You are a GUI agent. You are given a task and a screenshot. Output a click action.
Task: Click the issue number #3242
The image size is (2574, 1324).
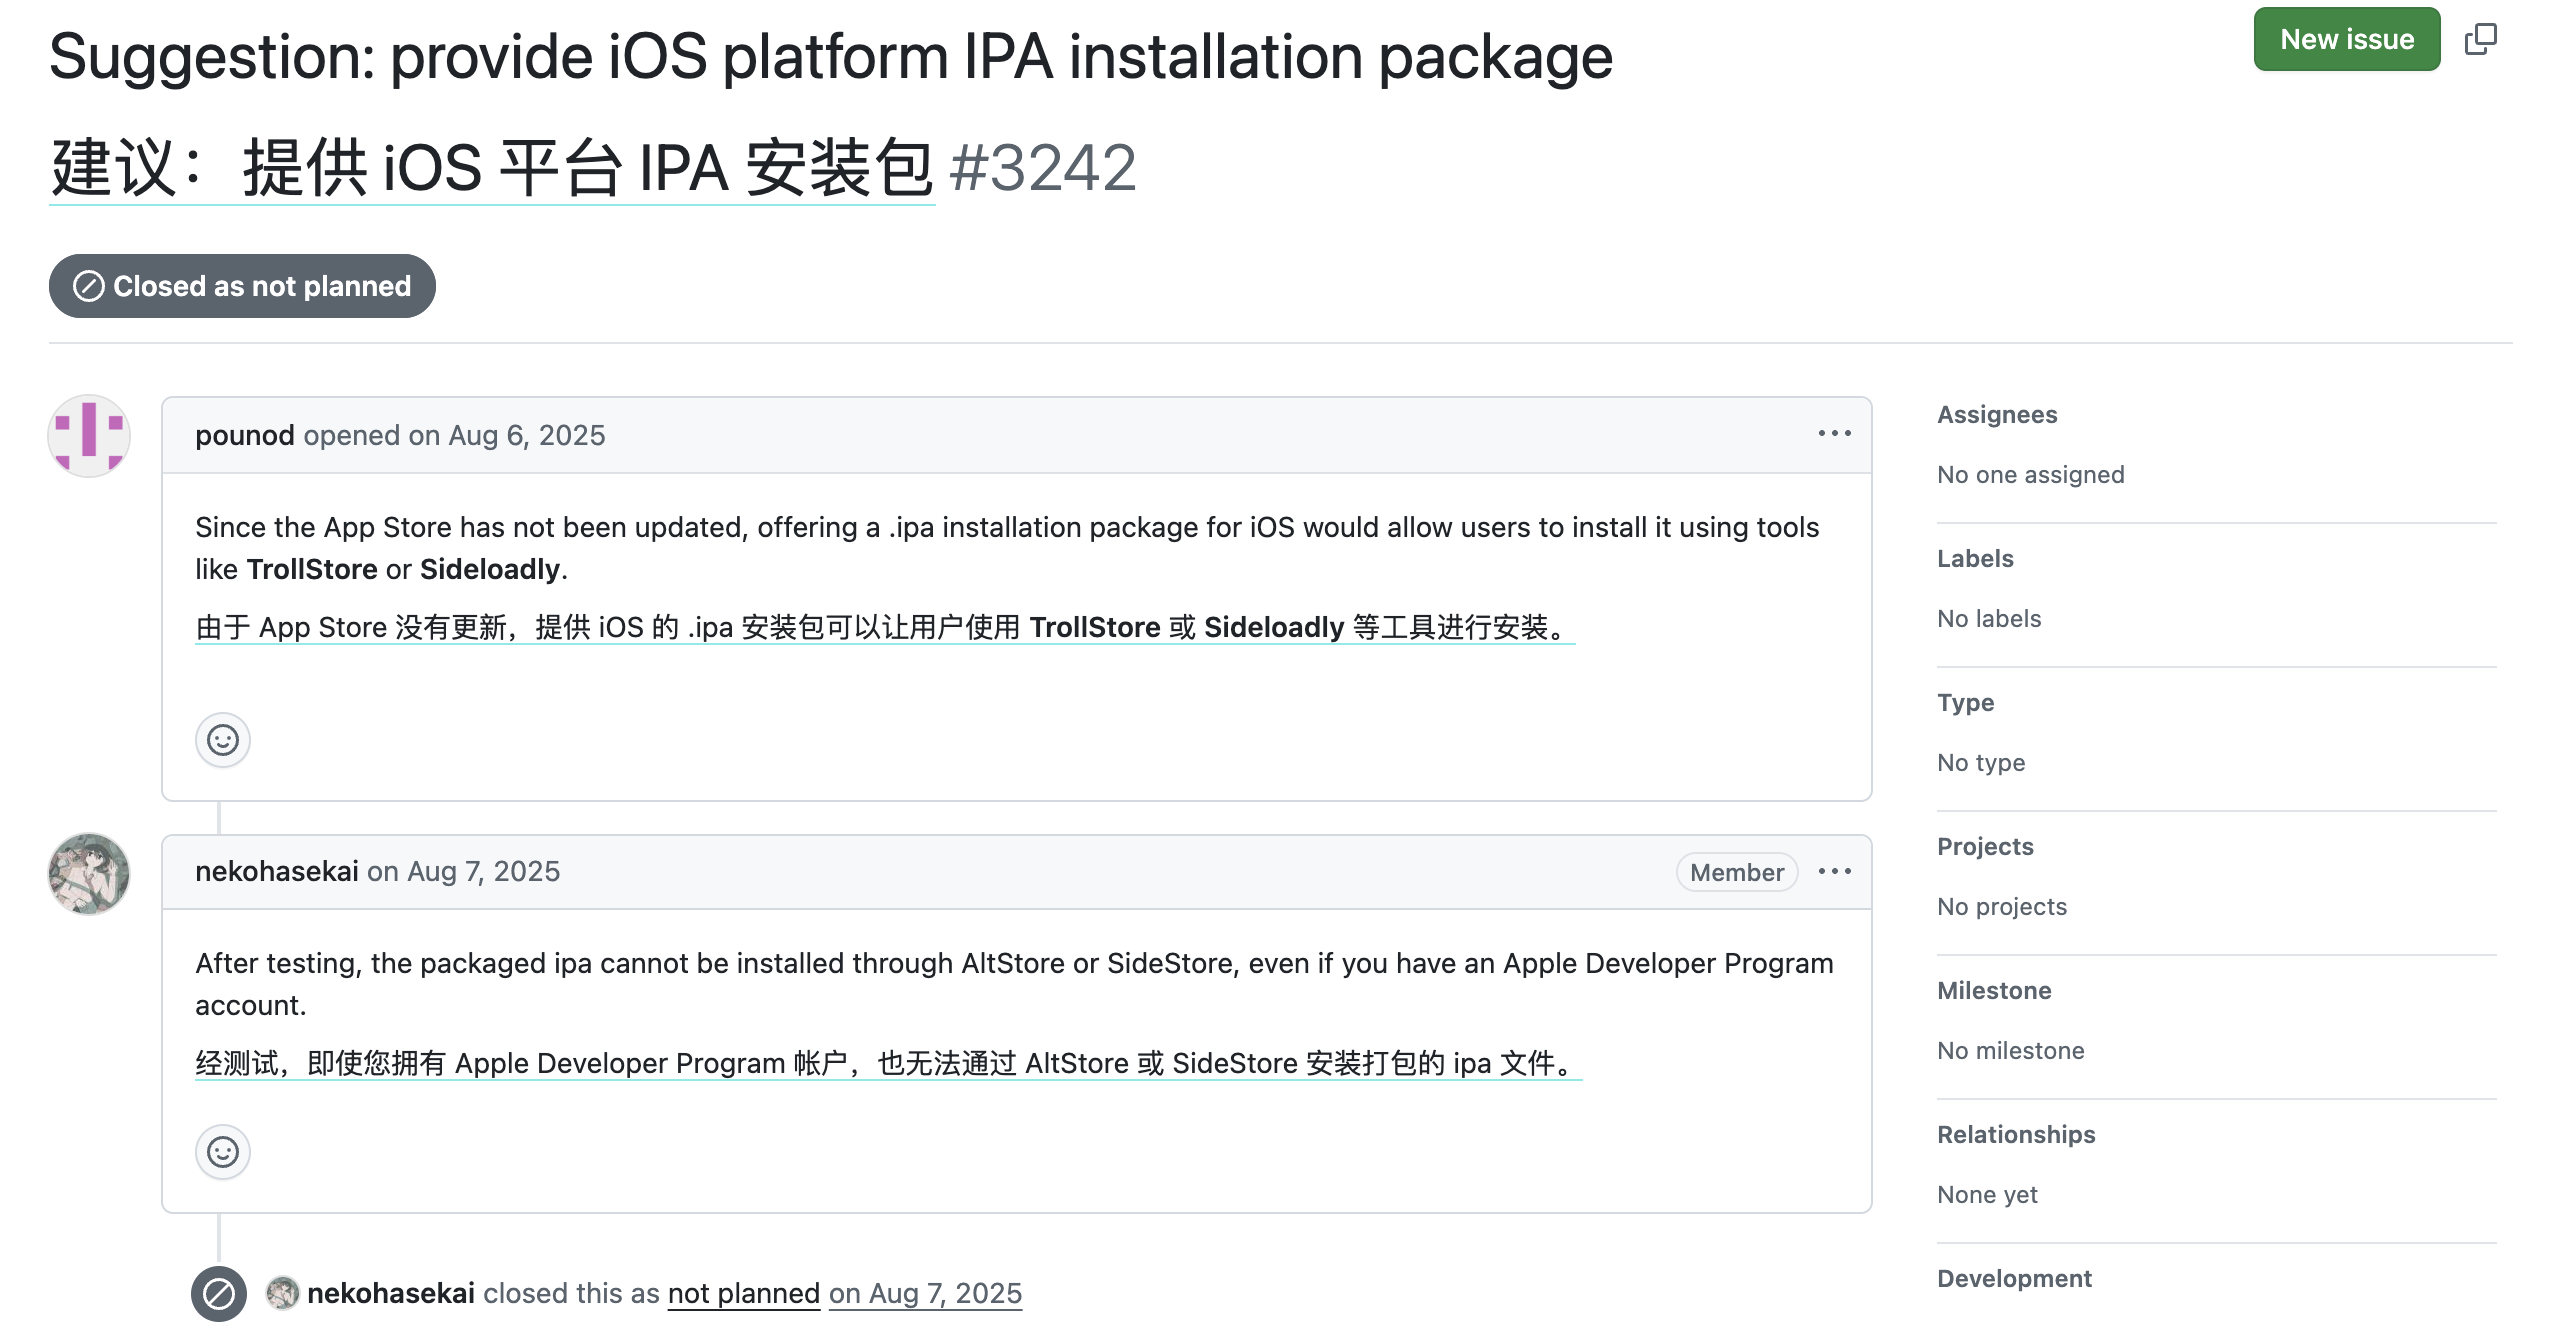click(1042, 168)
